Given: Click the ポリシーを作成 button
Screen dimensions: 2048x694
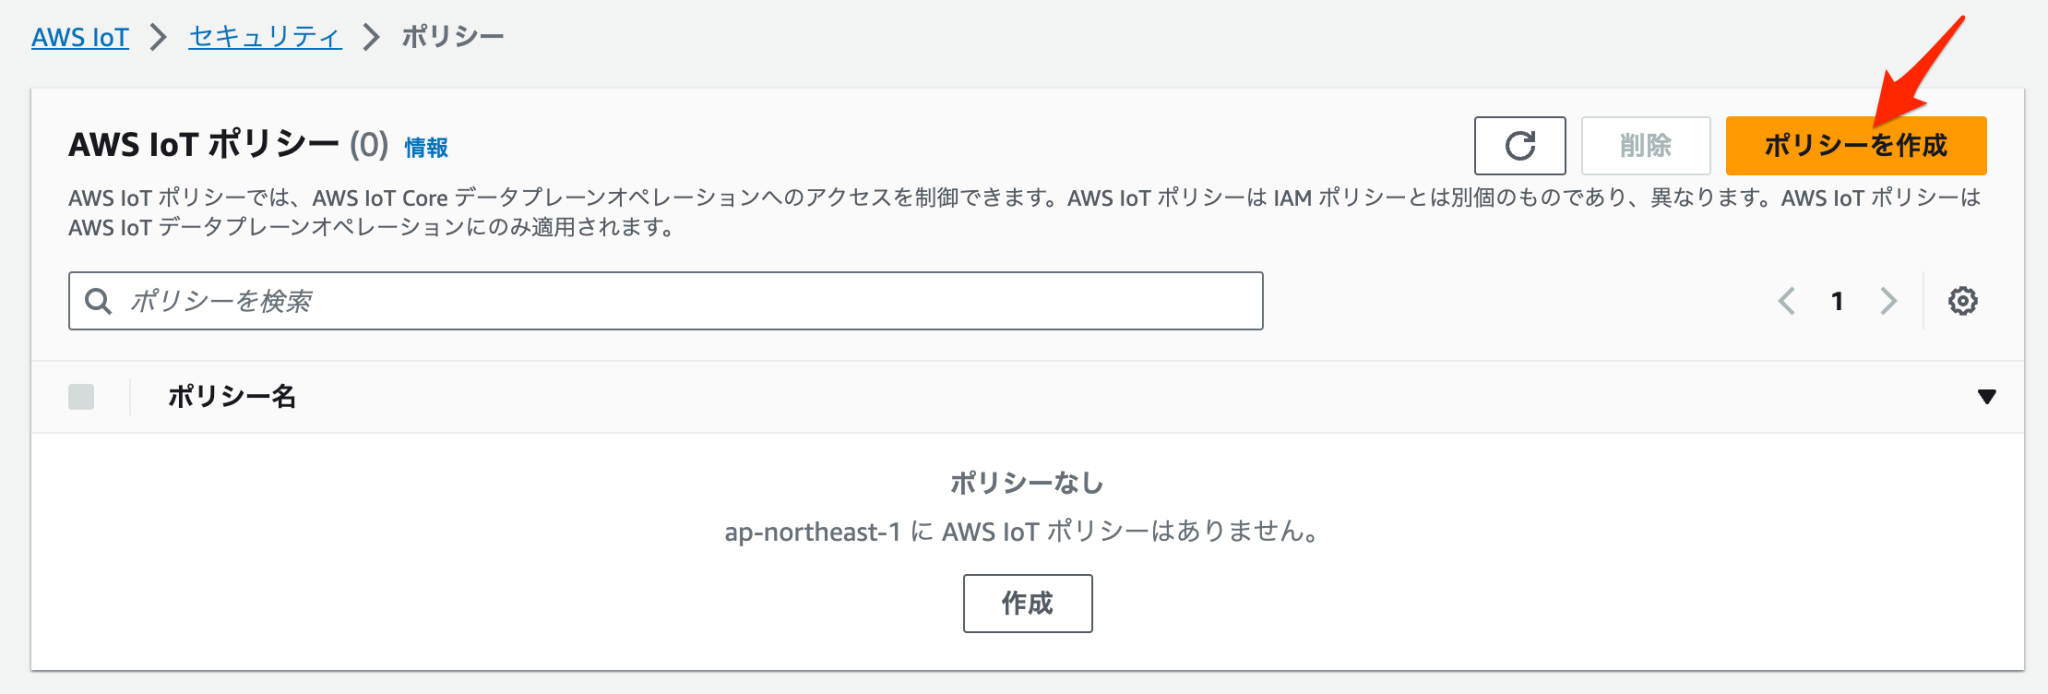Looking at the screenshot, I should click(x=1856, y=145).
